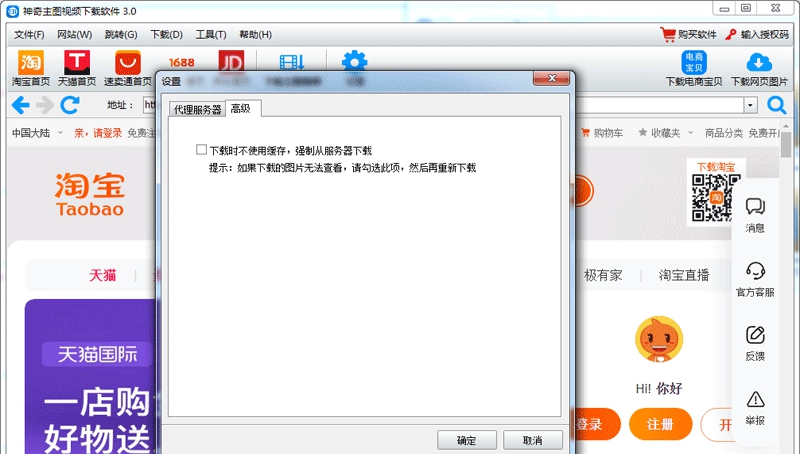Click the orange 注册 register button
The width and height of the screenshot is (800, 454).
click(x=660, y=424)
